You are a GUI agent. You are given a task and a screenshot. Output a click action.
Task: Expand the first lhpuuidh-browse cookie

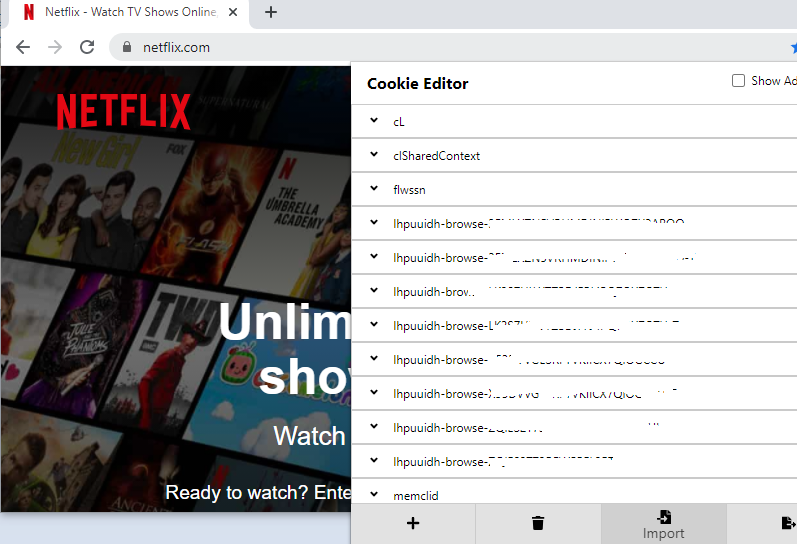(x=575, y=223)
